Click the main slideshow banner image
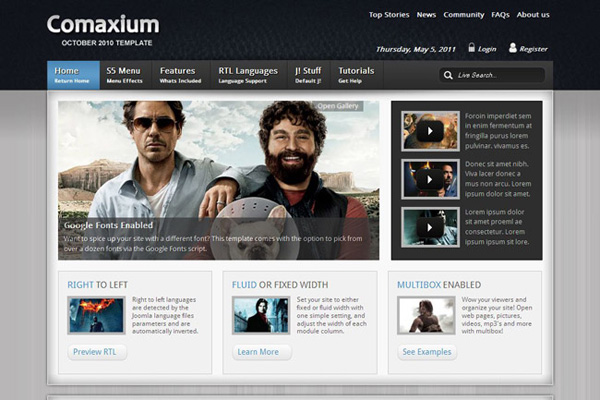Image resolution: width=600 pixels, height=400 pixels. click(x=218, y=180)
